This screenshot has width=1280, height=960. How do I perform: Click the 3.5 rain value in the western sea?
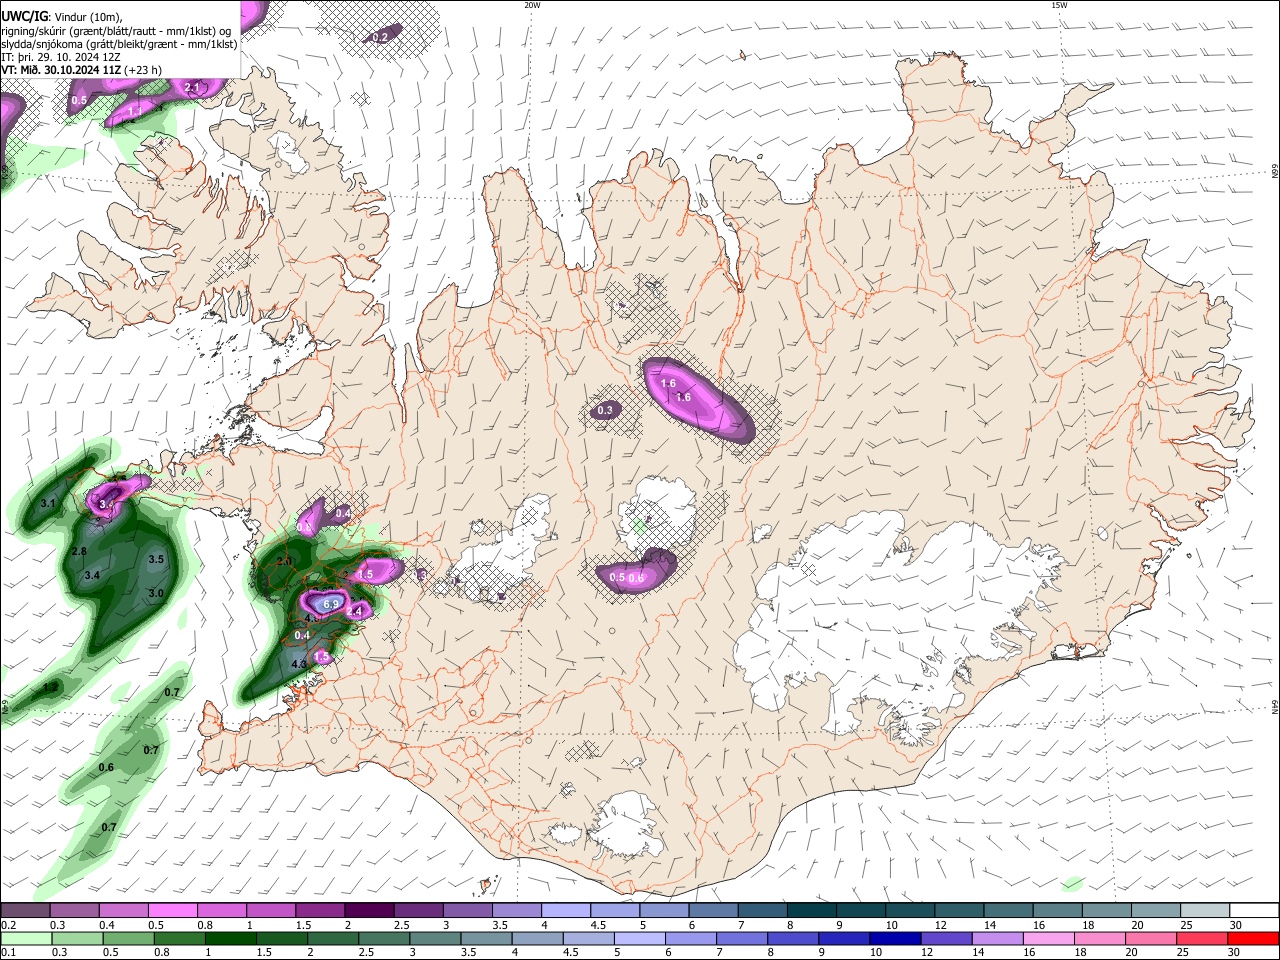(156, 559)
